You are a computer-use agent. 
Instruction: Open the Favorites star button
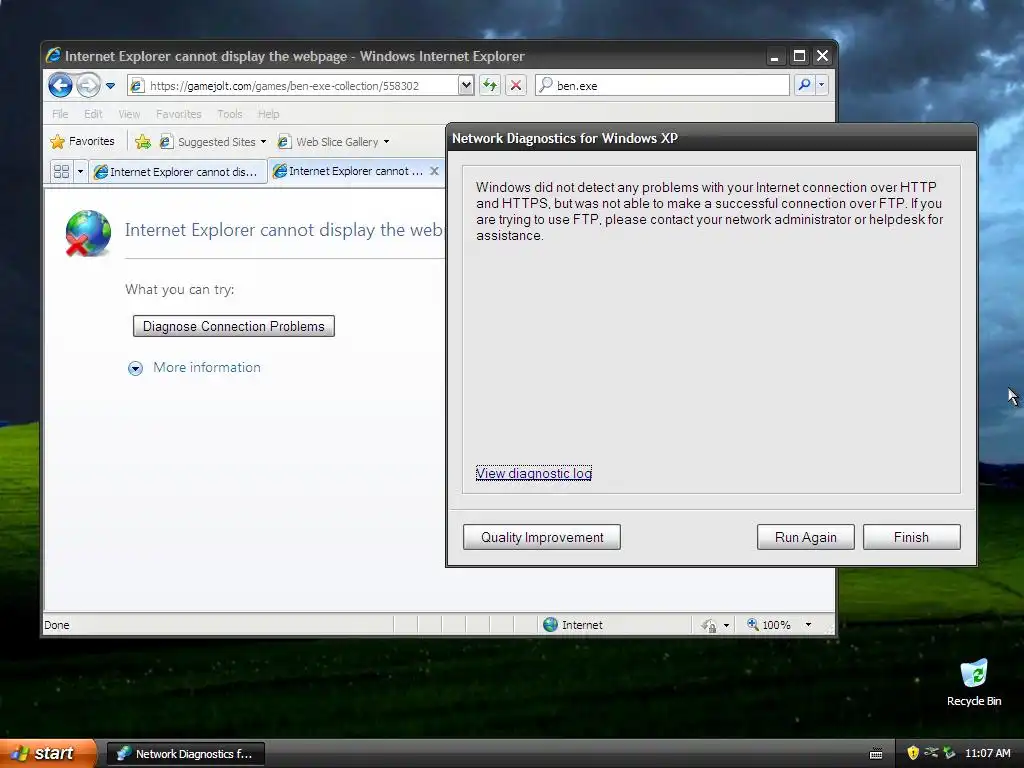click(x=82, y=141)
